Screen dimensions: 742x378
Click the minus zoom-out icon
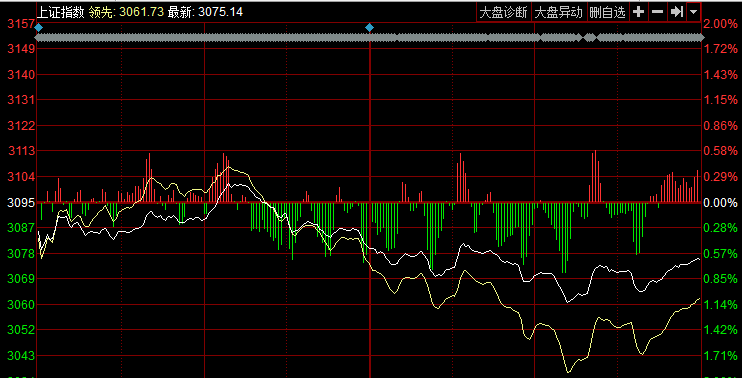pyautogui.click(x=657, y=12)
